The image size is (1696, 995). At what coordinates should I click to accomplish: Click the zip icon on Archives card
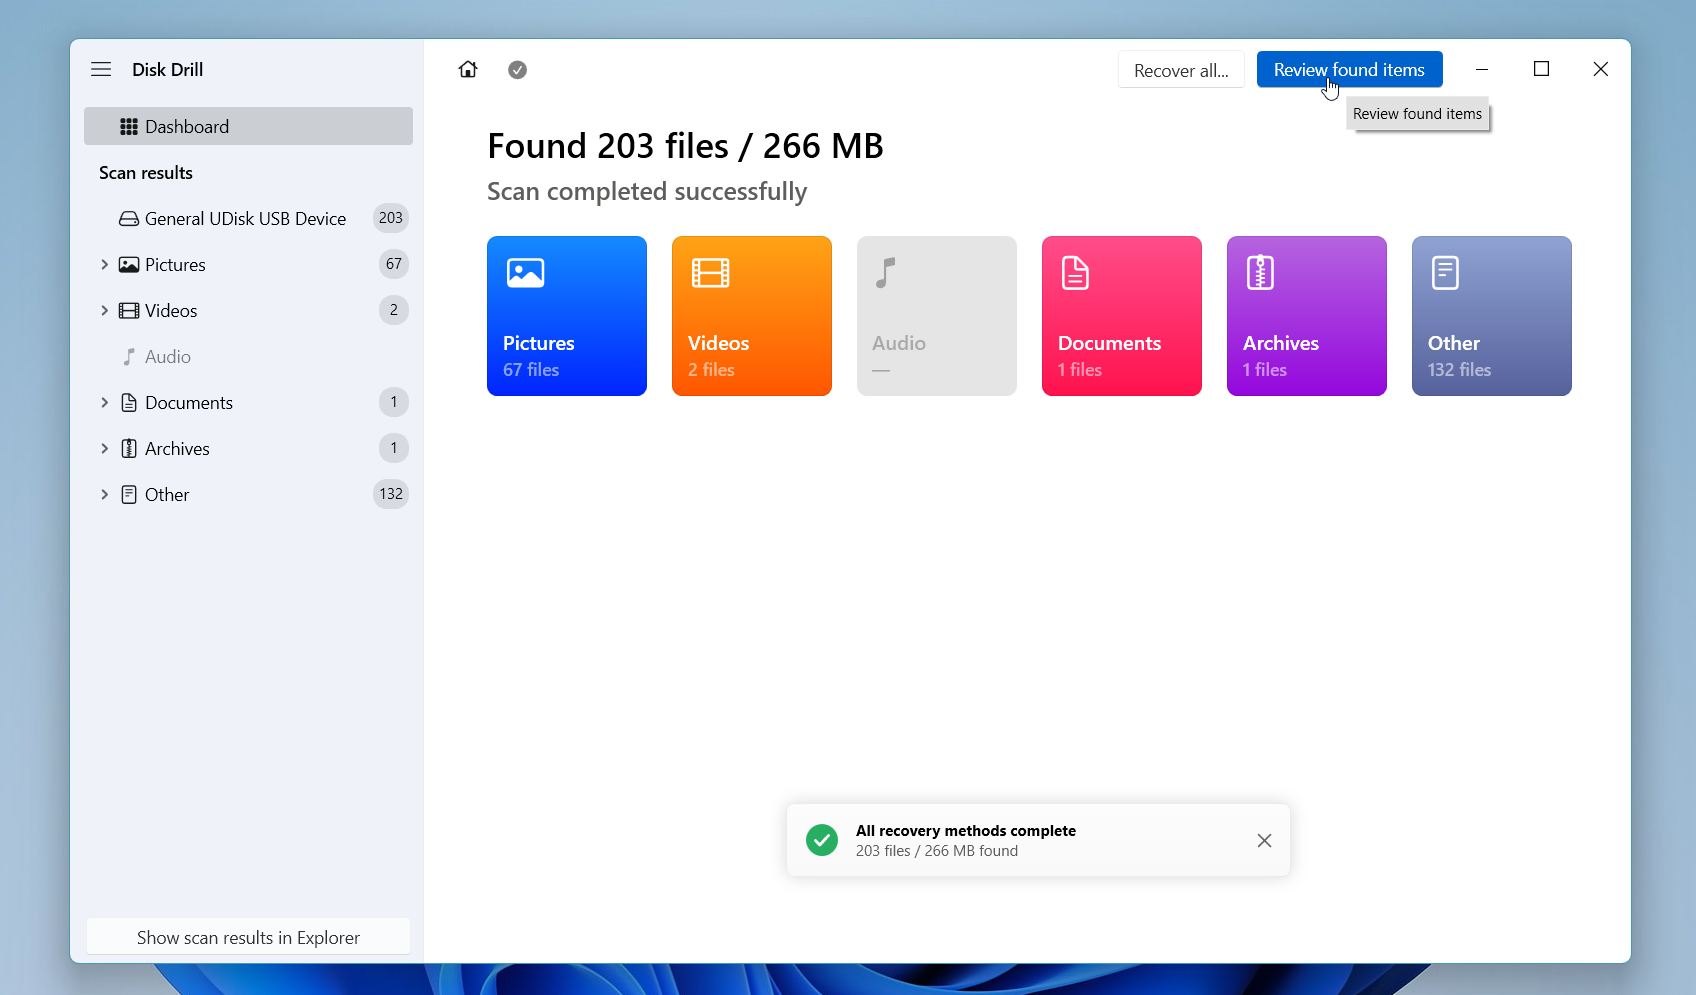pos(1260,272)
